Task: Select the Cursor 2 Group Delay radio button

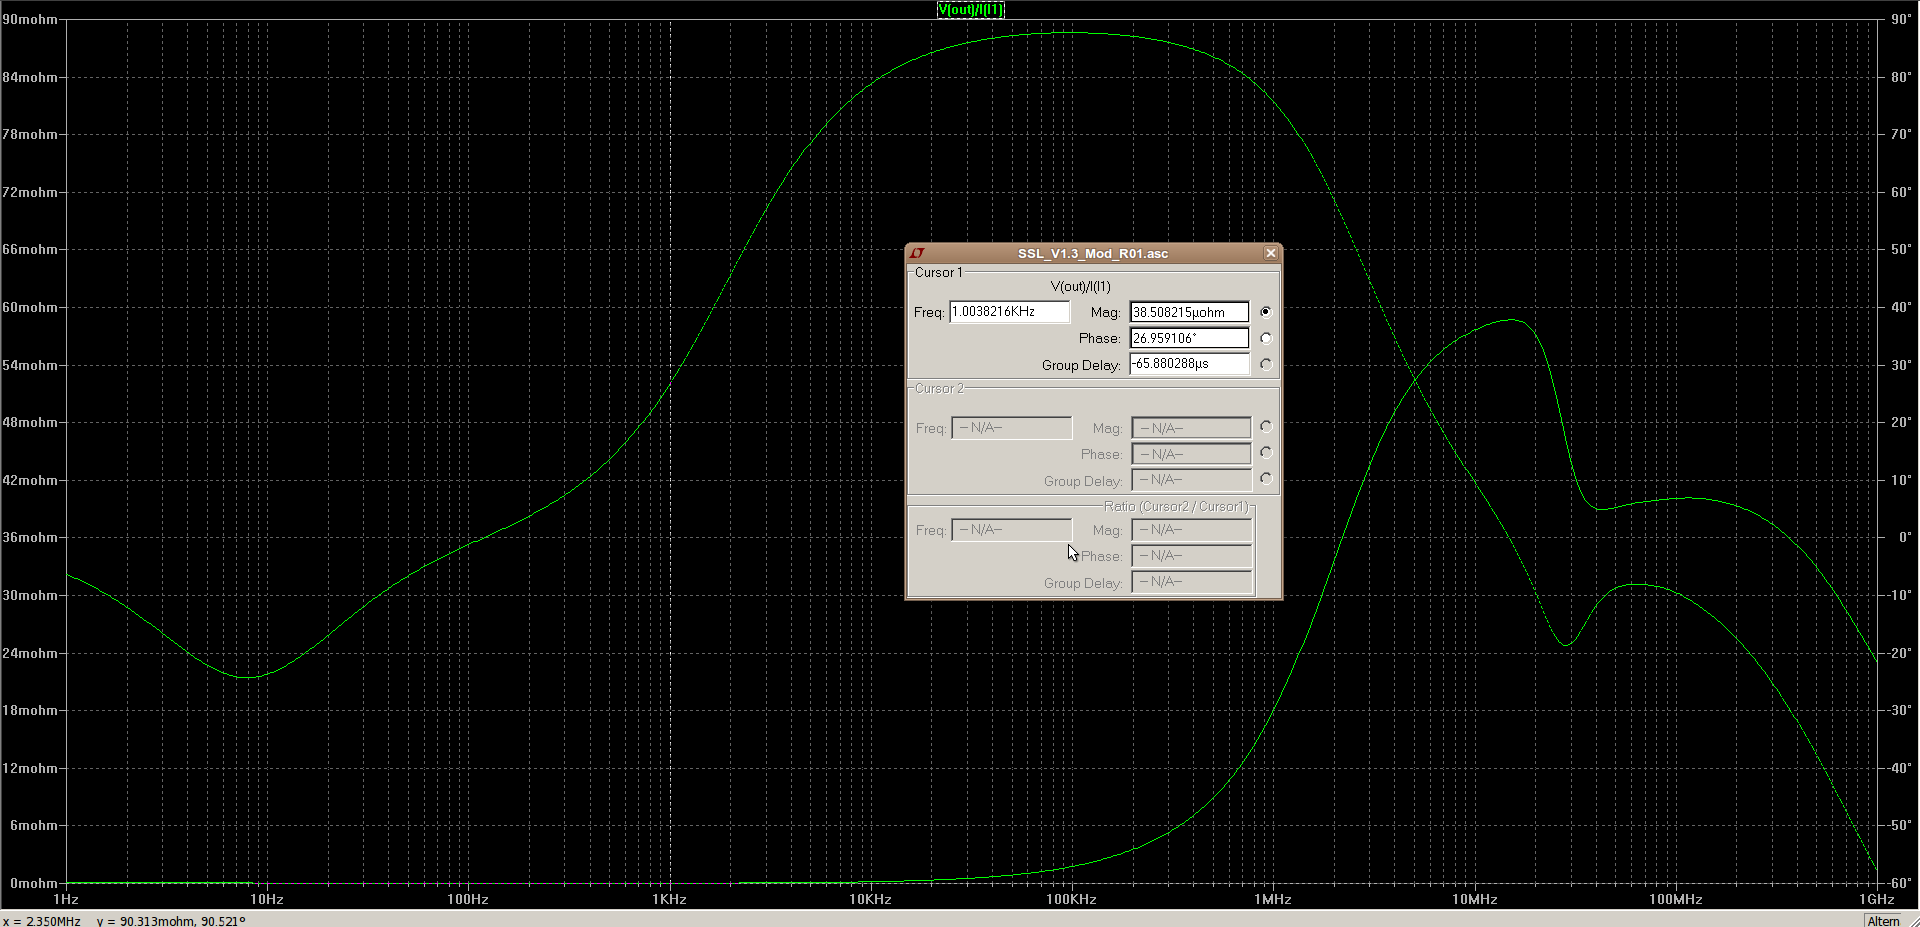Action: pyautogui.click(x=1266, y=479)
